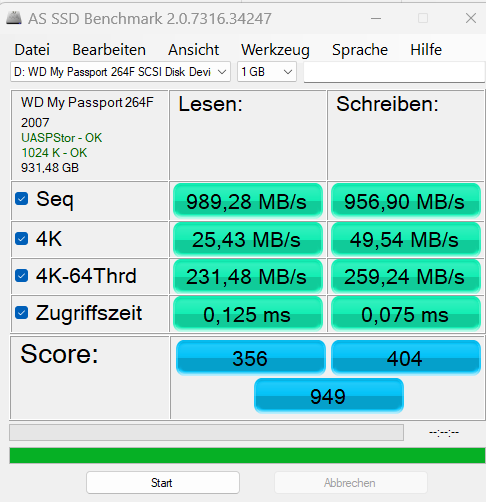Click the total score 949 box
This screenshot has width=486, height=502.
click(329, 396)
